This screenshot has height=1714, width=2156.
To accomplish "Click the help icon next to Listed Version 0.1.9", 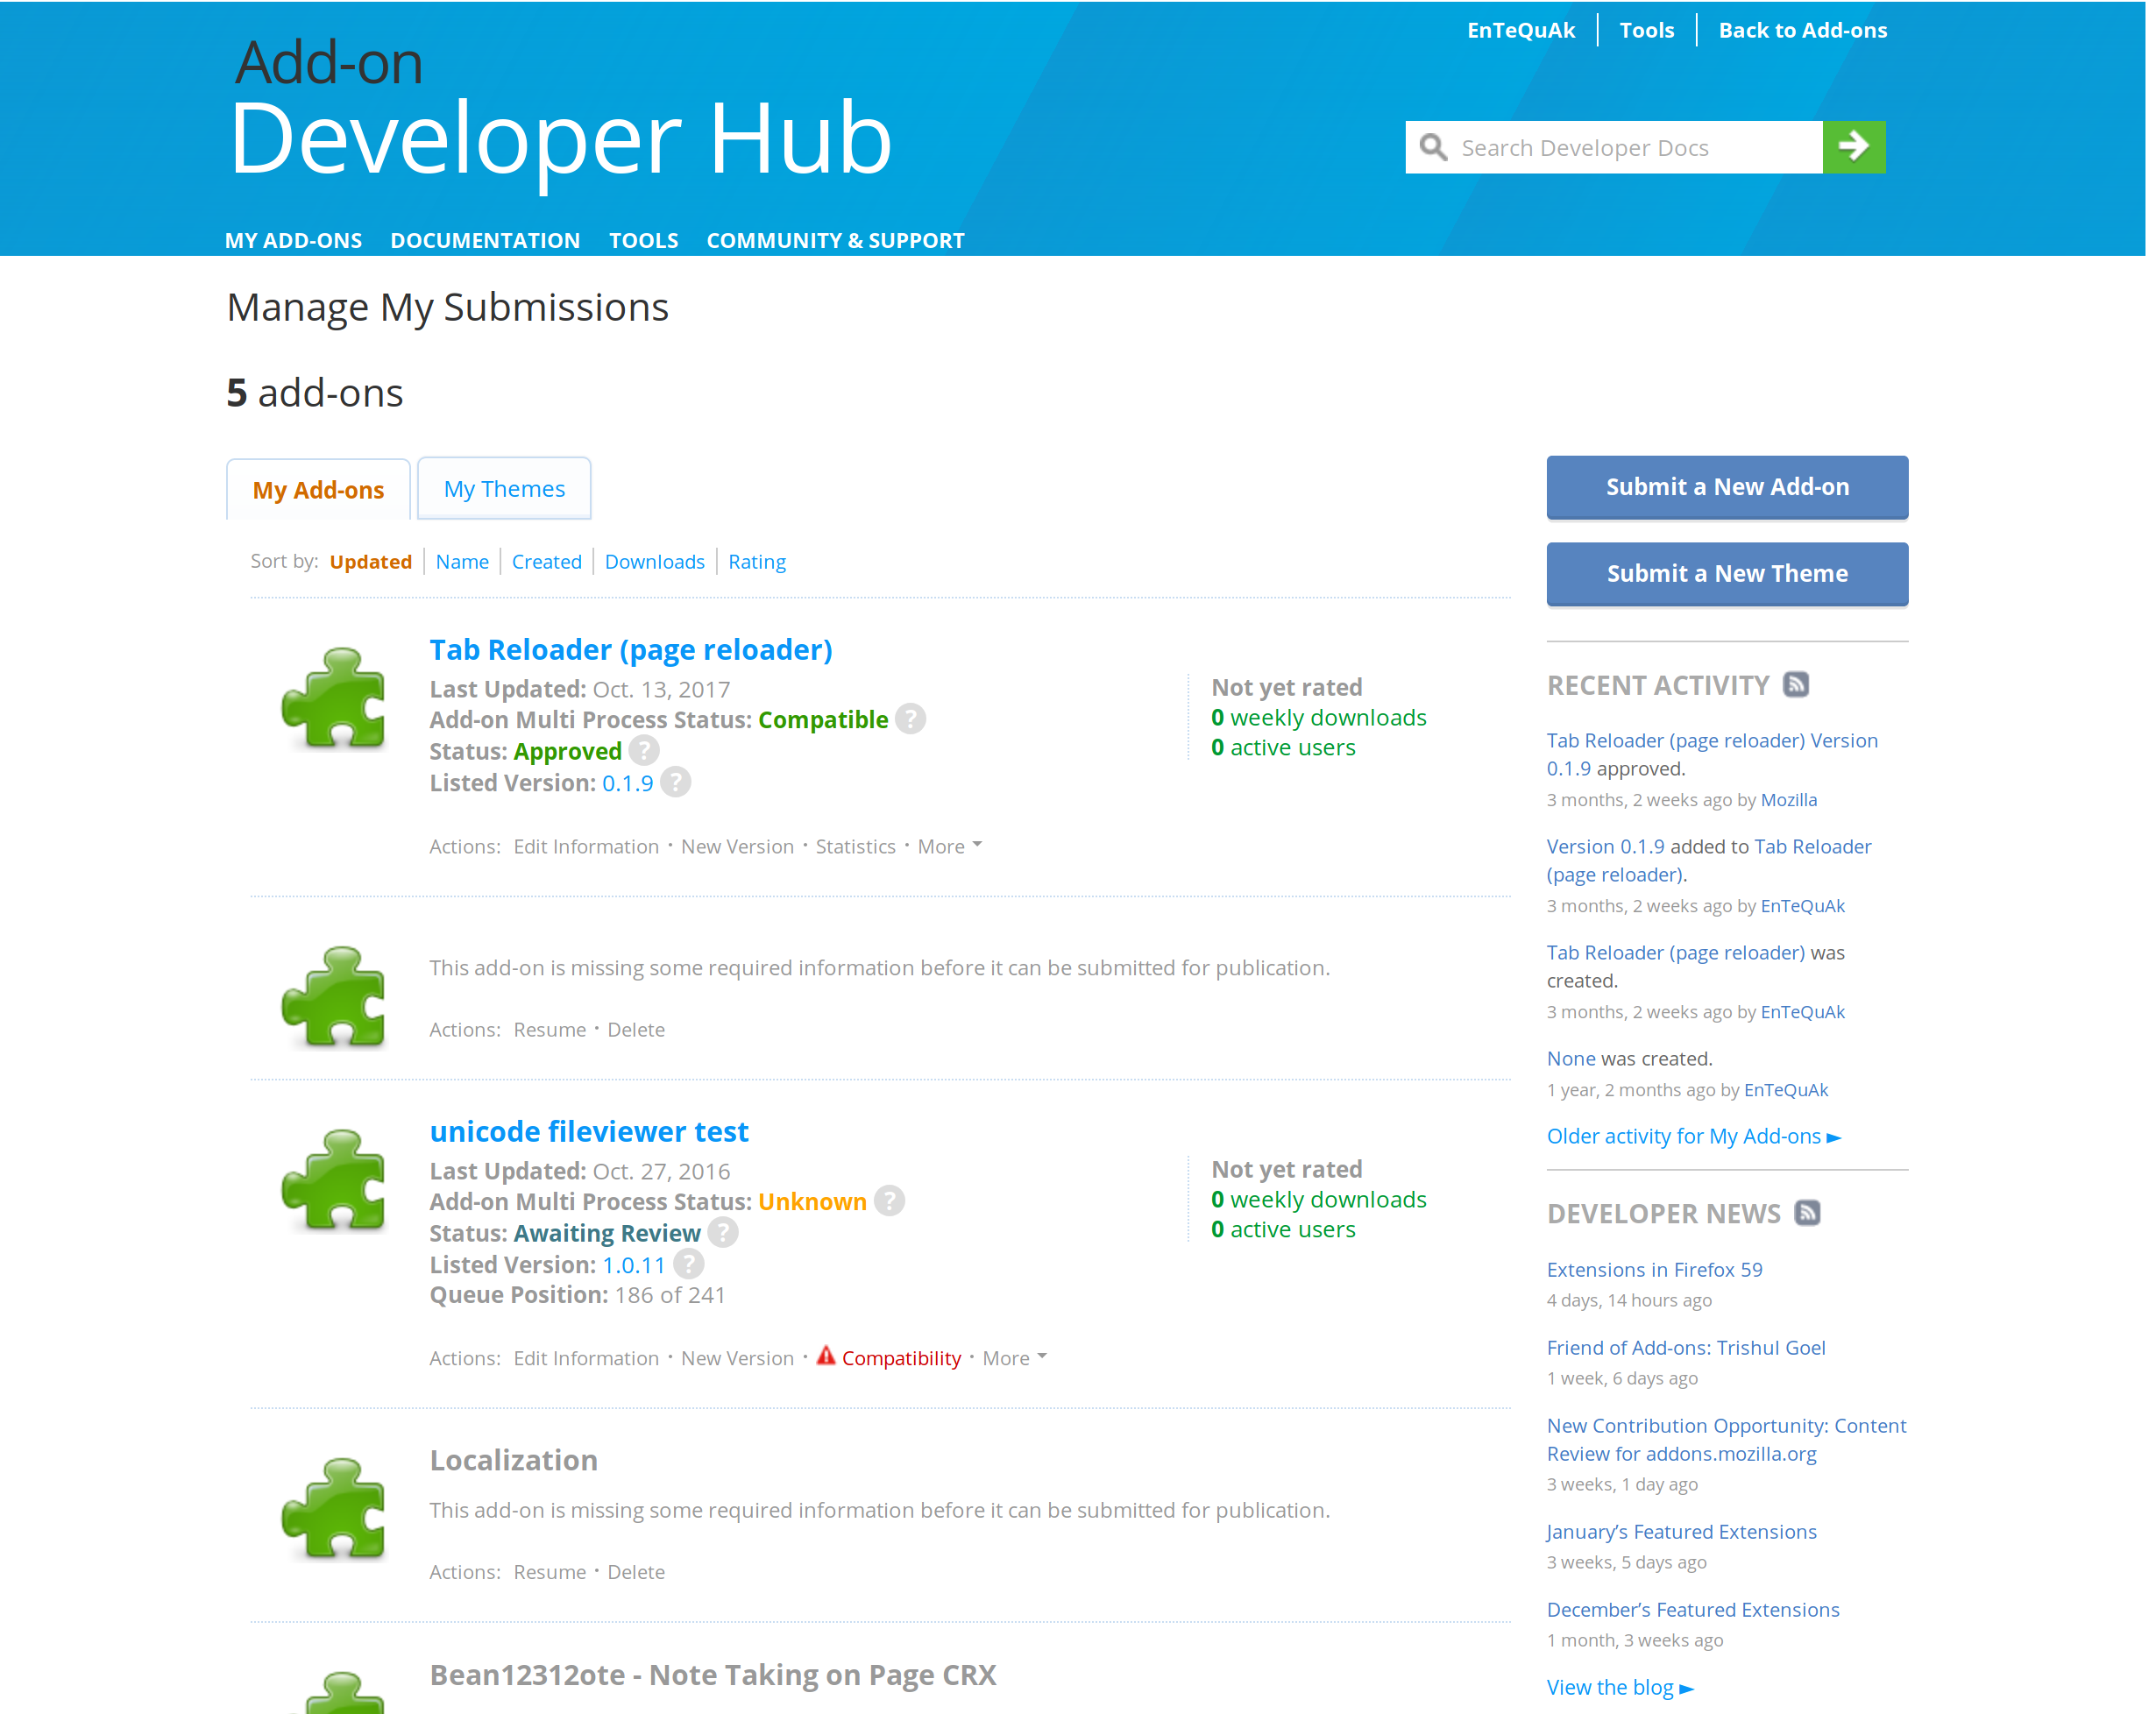I will coord(677,783).
